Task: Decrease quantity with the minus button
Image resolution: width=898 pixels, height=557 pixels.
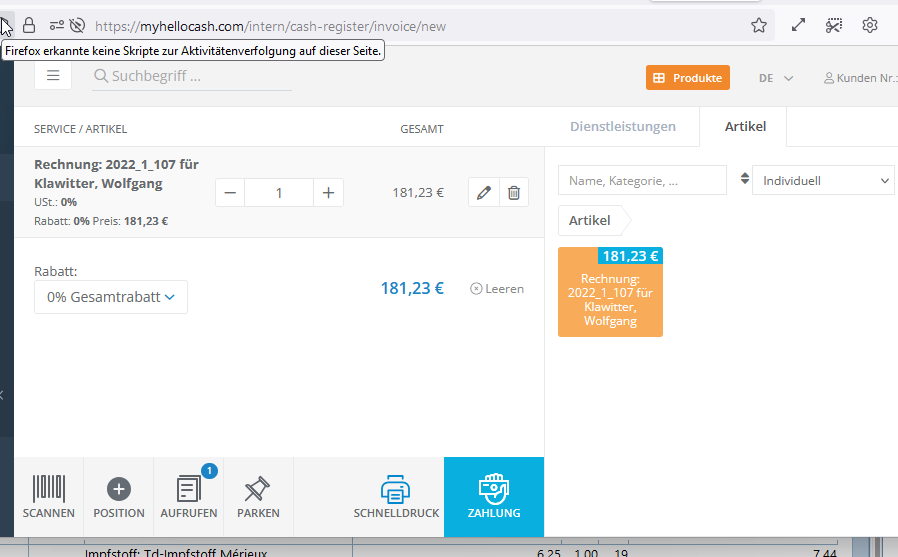Action: 231,193
